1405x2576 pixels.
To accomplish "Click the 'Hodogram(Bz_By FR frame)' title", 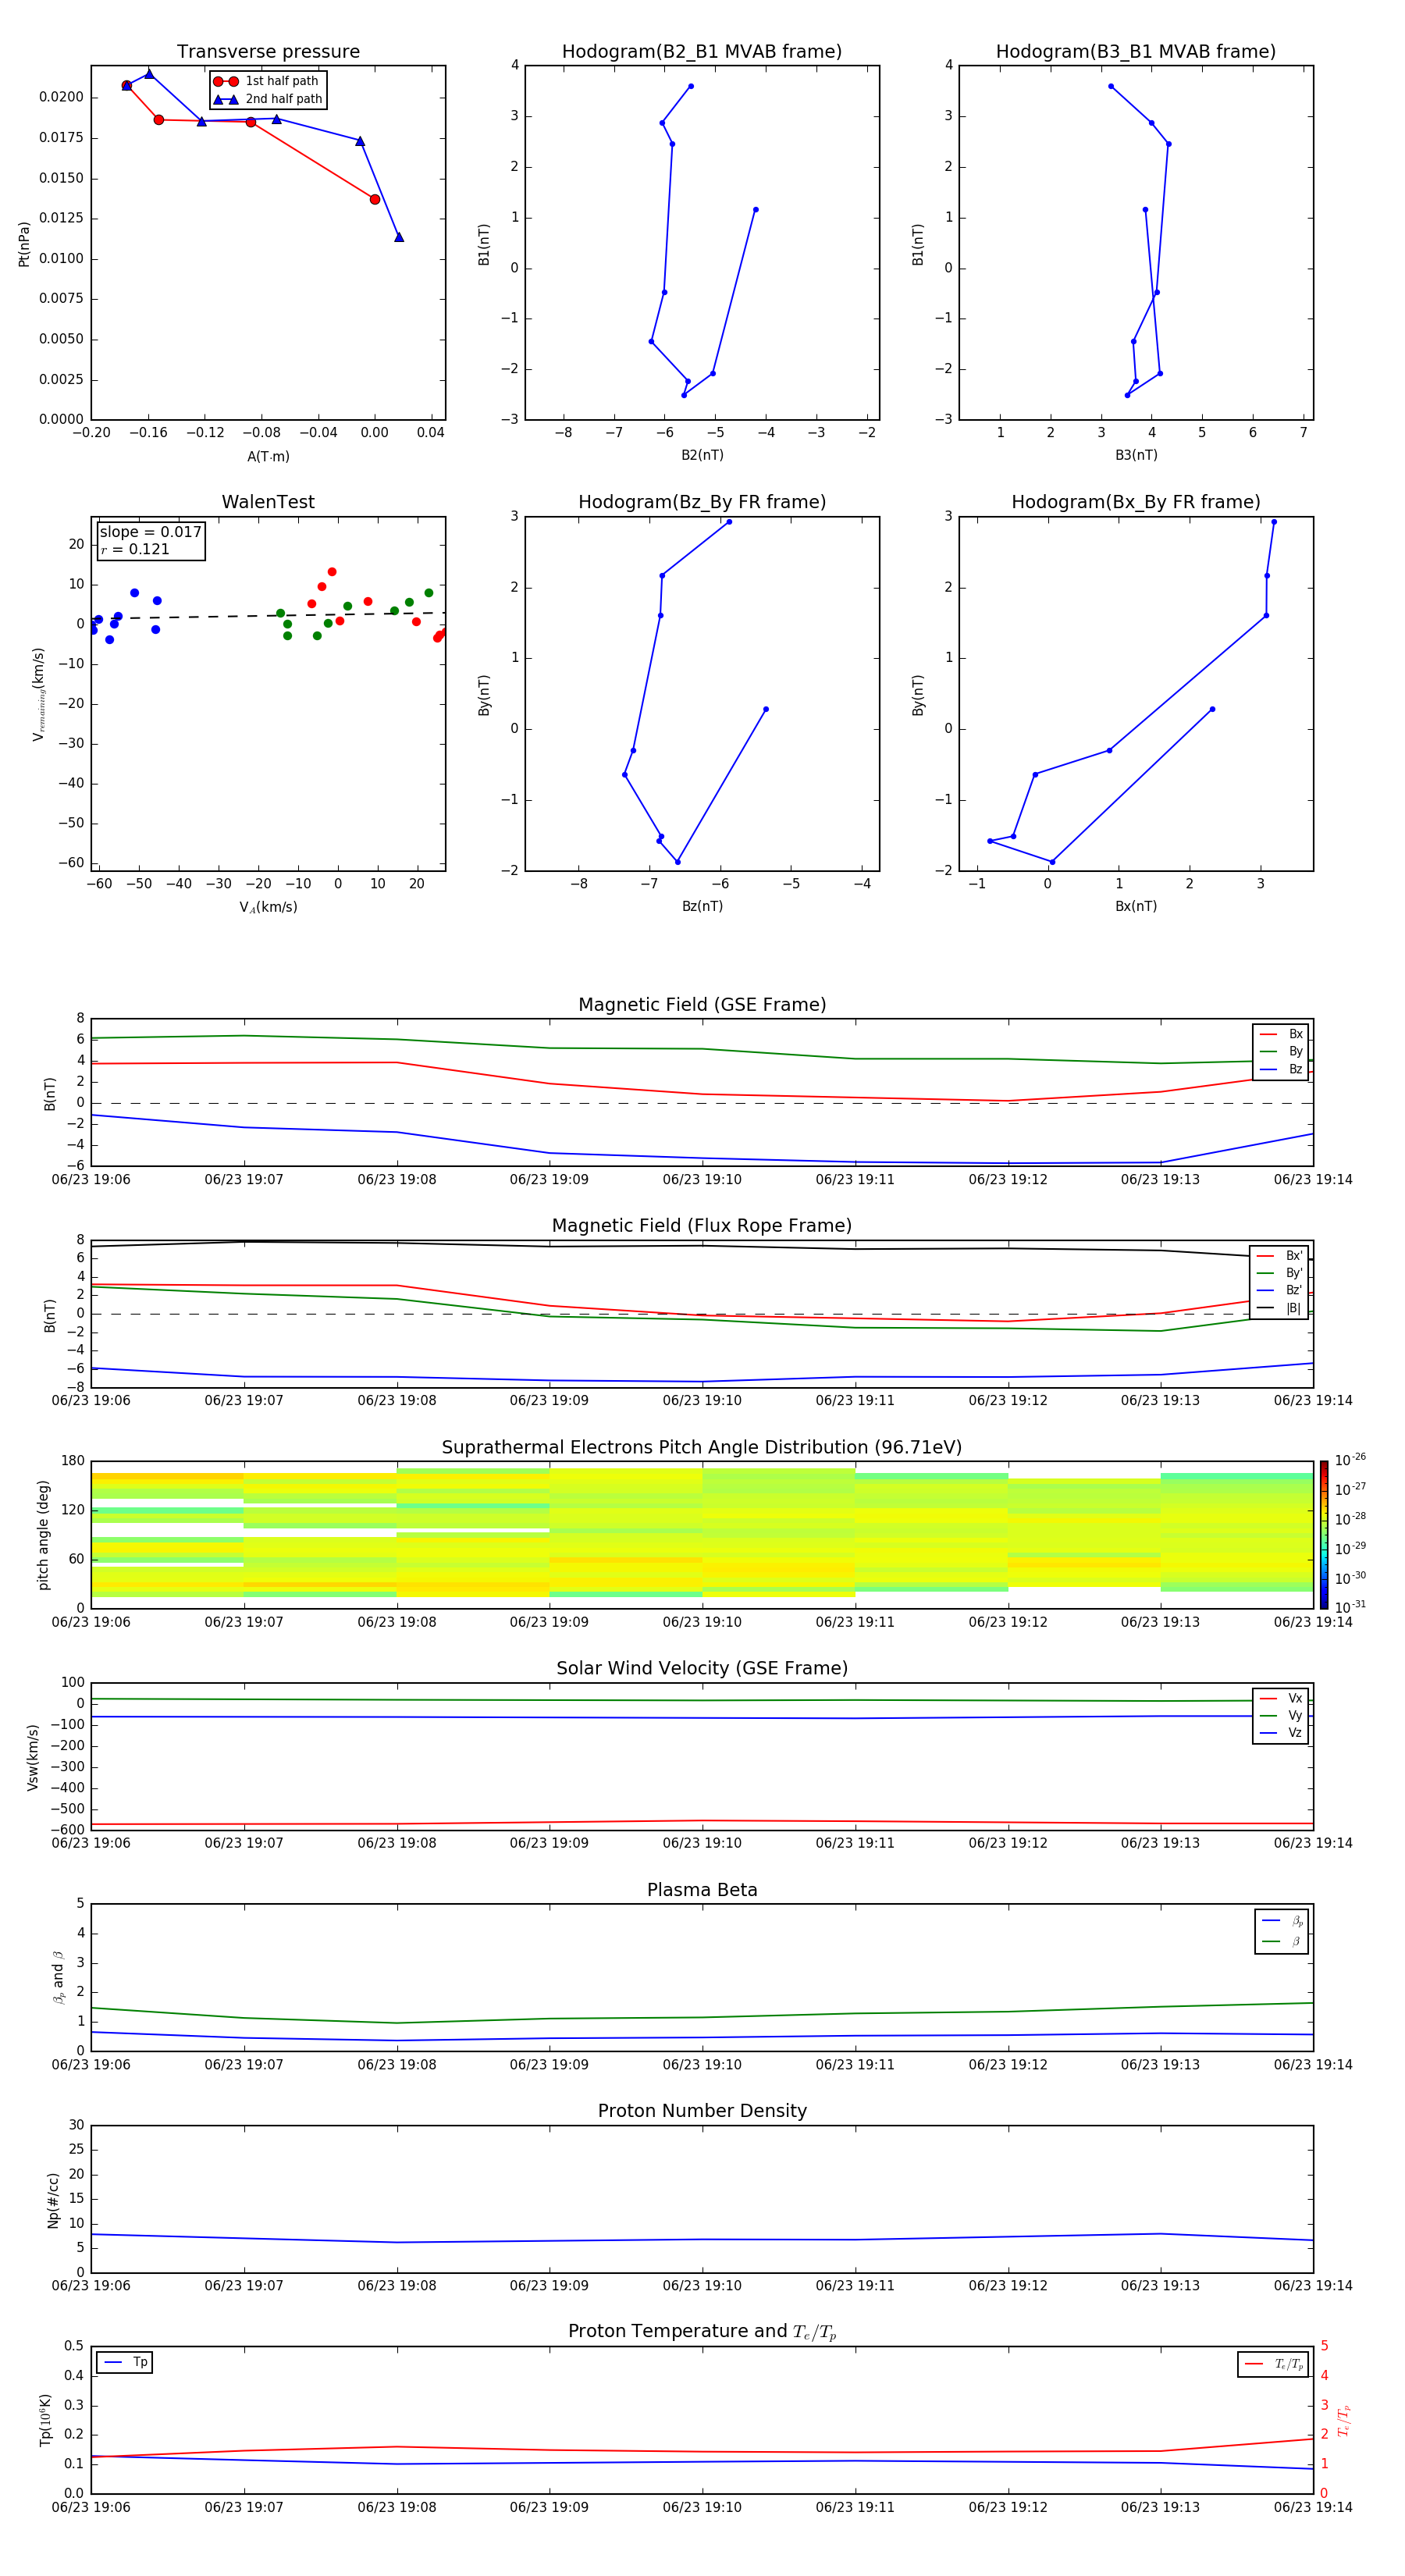I will [702, 502].
